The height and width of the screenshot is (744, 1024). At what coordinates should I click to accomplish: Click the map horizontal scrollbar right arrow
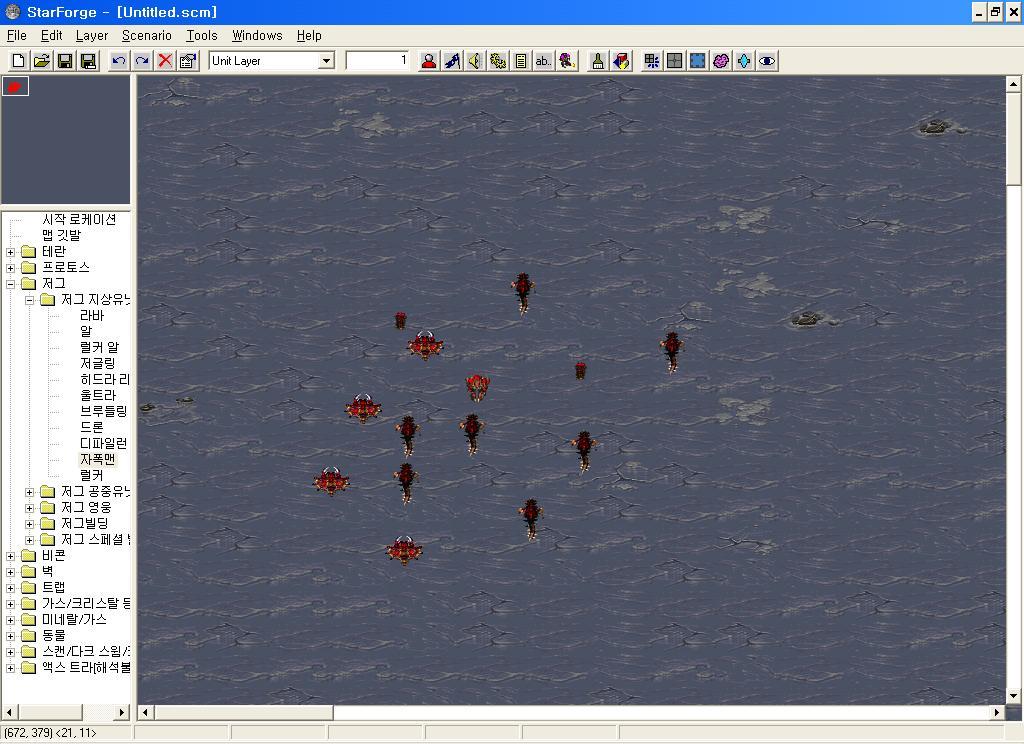(997, 712)
